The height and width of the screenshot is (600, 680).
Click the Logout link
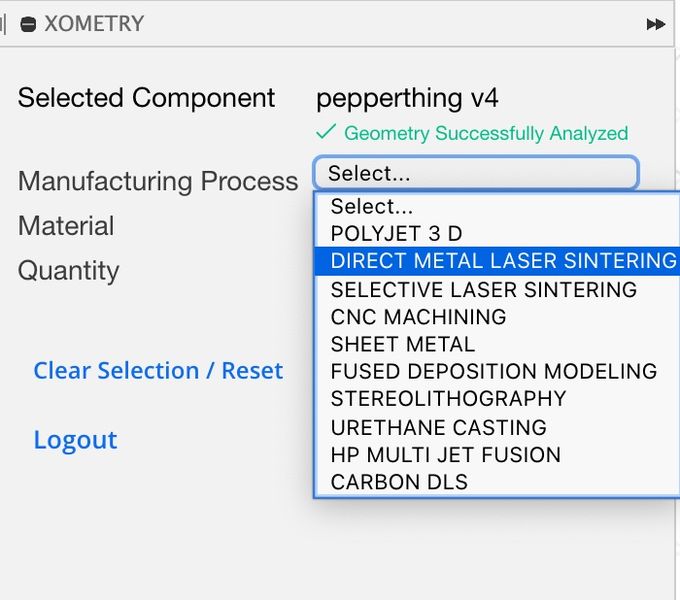[75, 440]
